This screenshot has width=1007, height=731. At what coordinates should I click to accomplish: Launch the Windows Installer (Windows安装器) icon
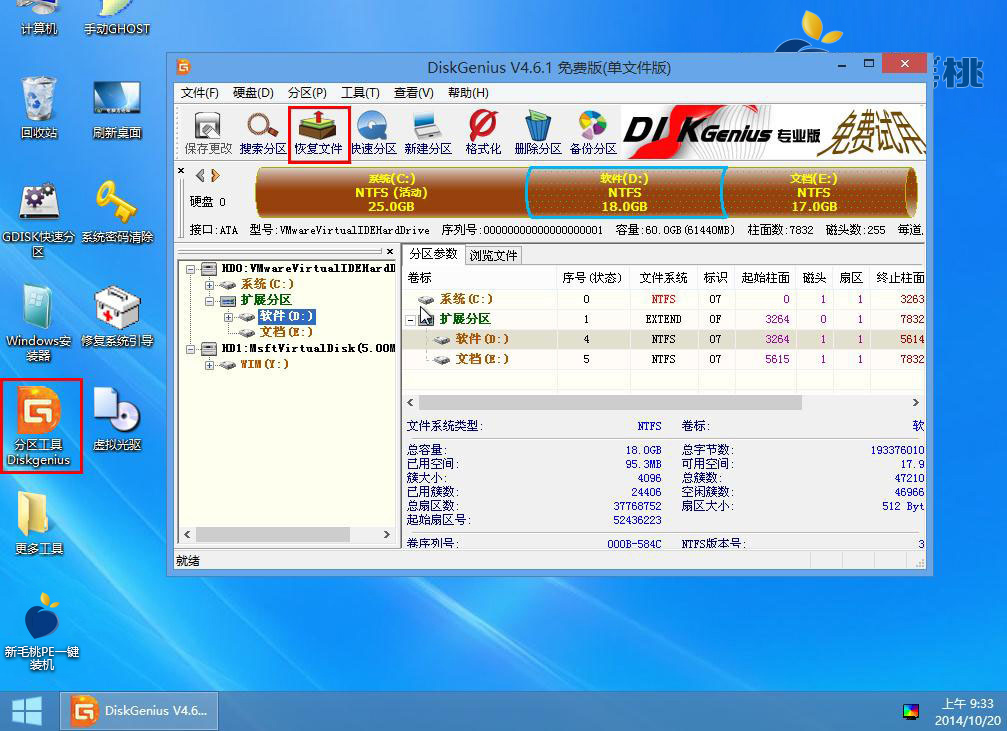[39, 324]
